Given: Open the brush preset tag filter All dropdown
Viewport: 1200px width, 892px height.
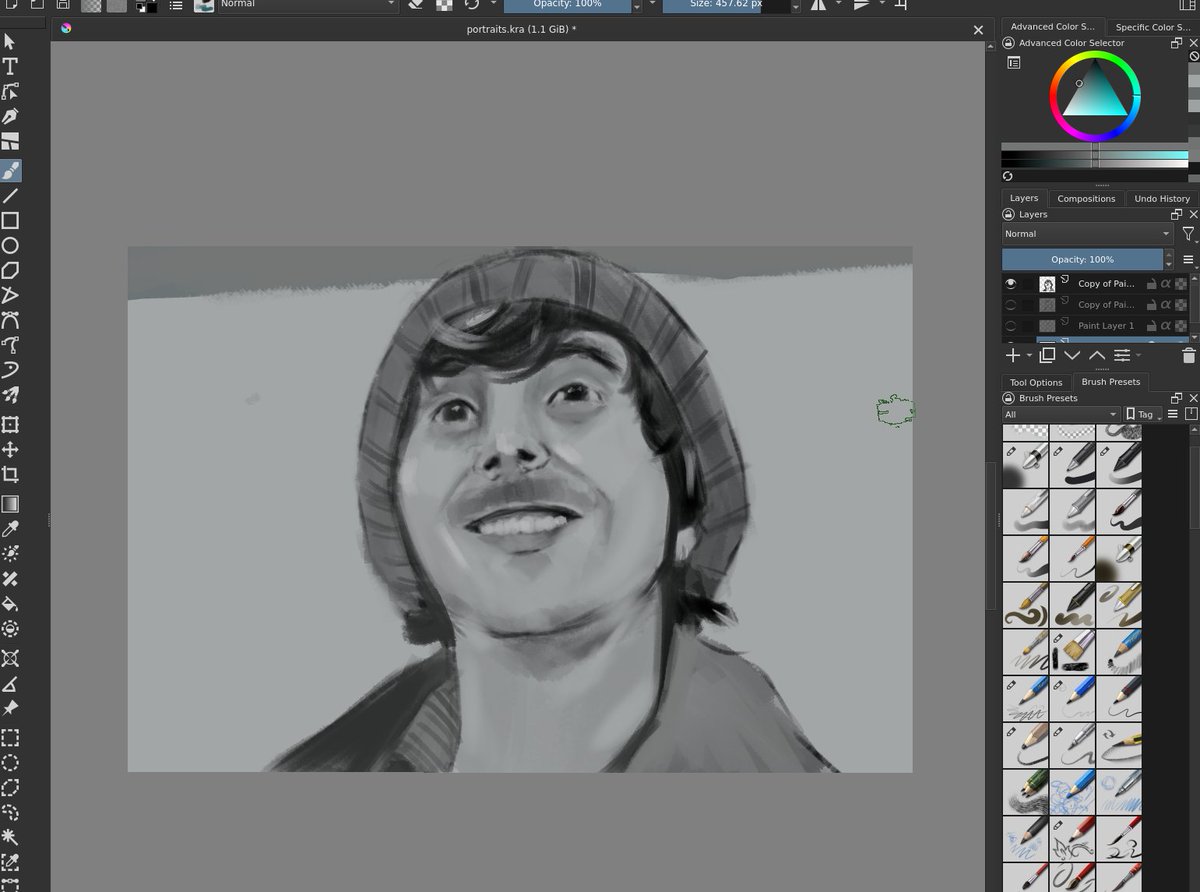Looking at the screenshot, I should [x=1061, y=414].
